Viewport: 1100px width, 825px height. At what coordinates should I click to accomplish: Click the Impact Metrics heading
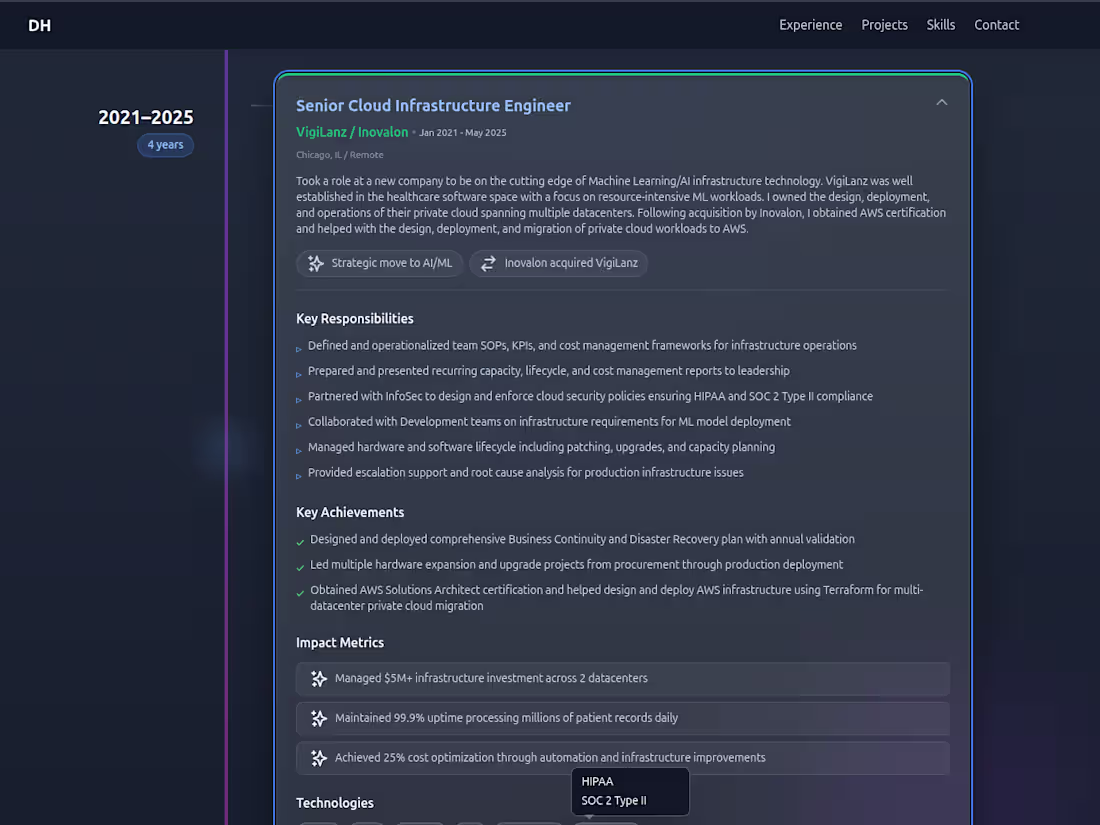[340, 643]
